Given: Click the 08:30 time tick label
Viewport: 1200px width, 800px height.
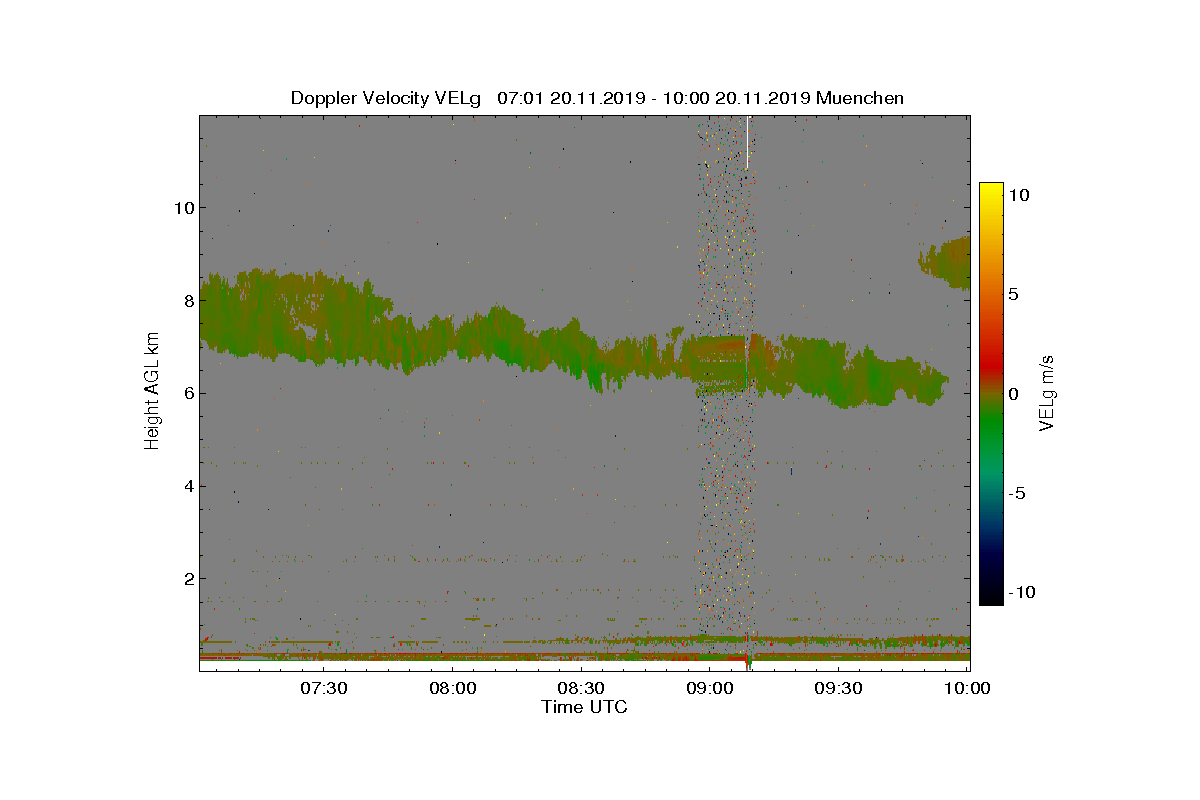Looking at the screenshot, I should (582, 689).
